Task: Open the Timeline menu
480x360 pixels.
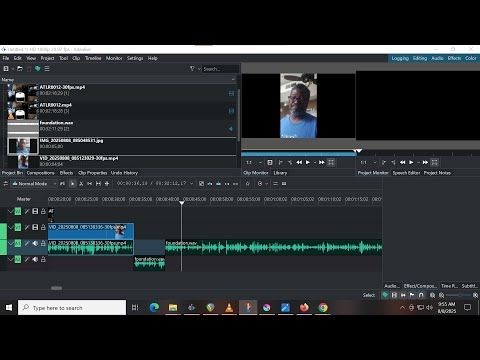Action: [x=93, y=58]
